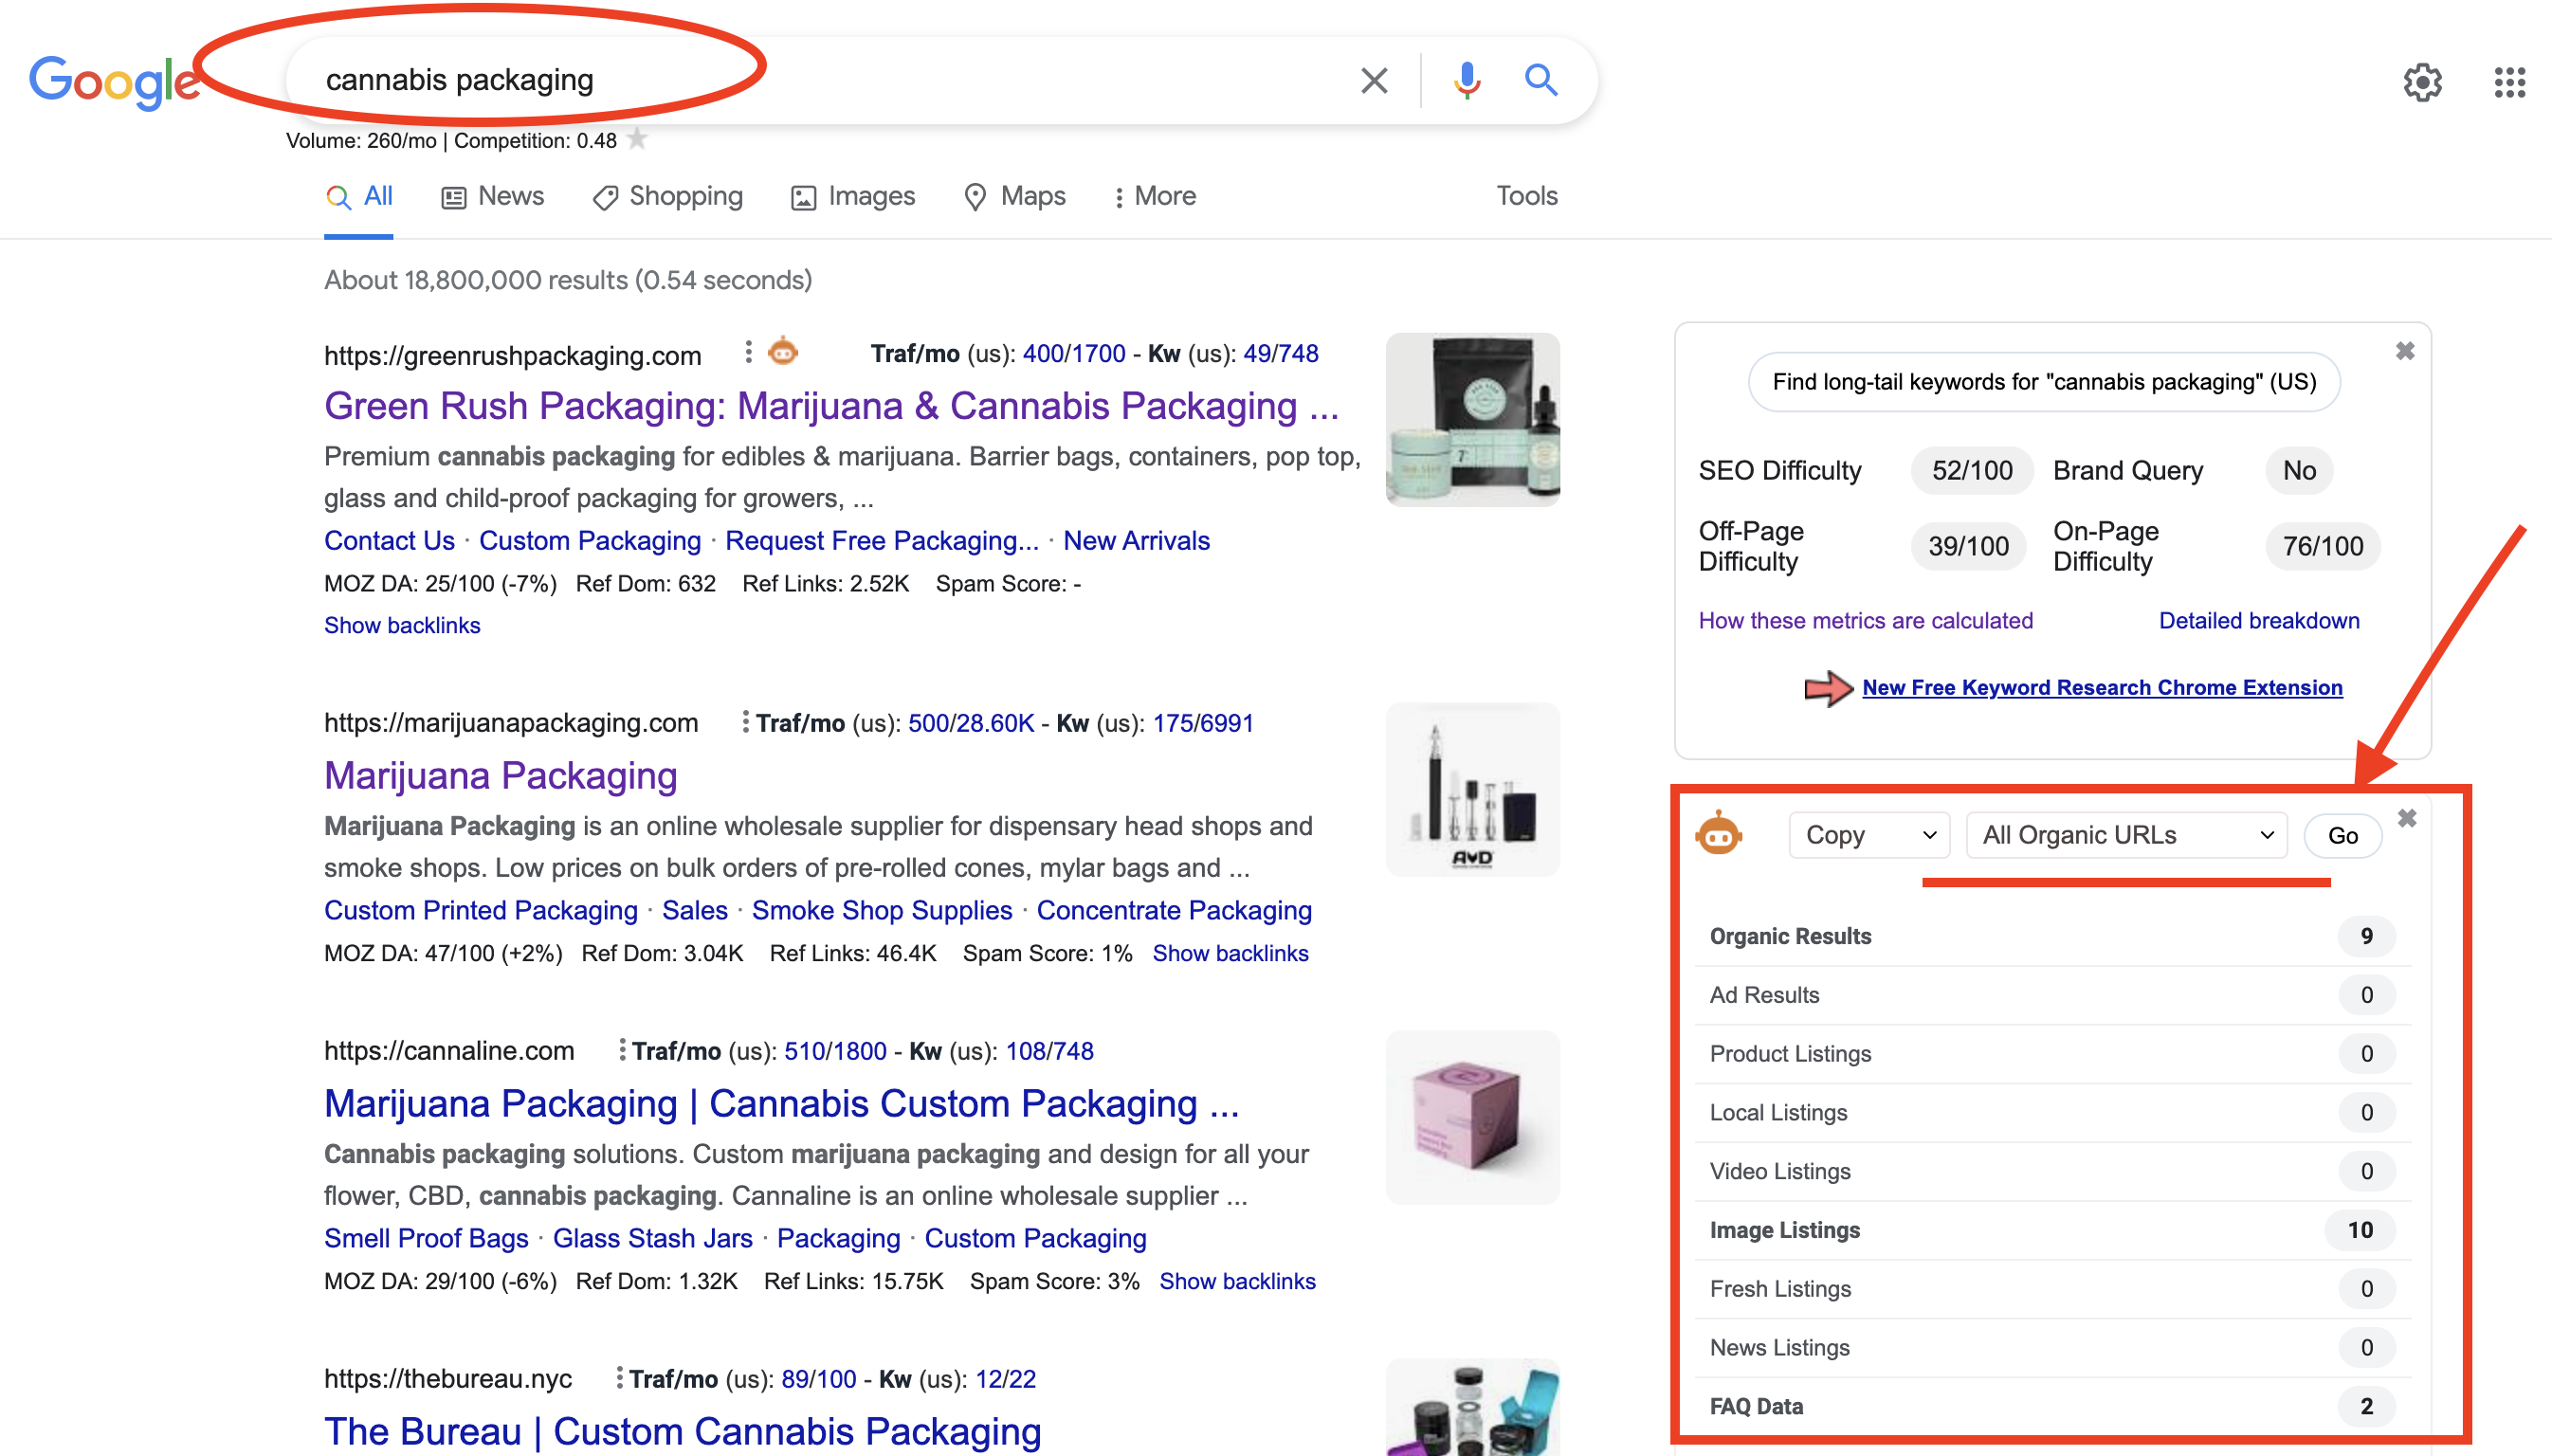Open the Detailed breakdown link

(x=2258, y=620)
